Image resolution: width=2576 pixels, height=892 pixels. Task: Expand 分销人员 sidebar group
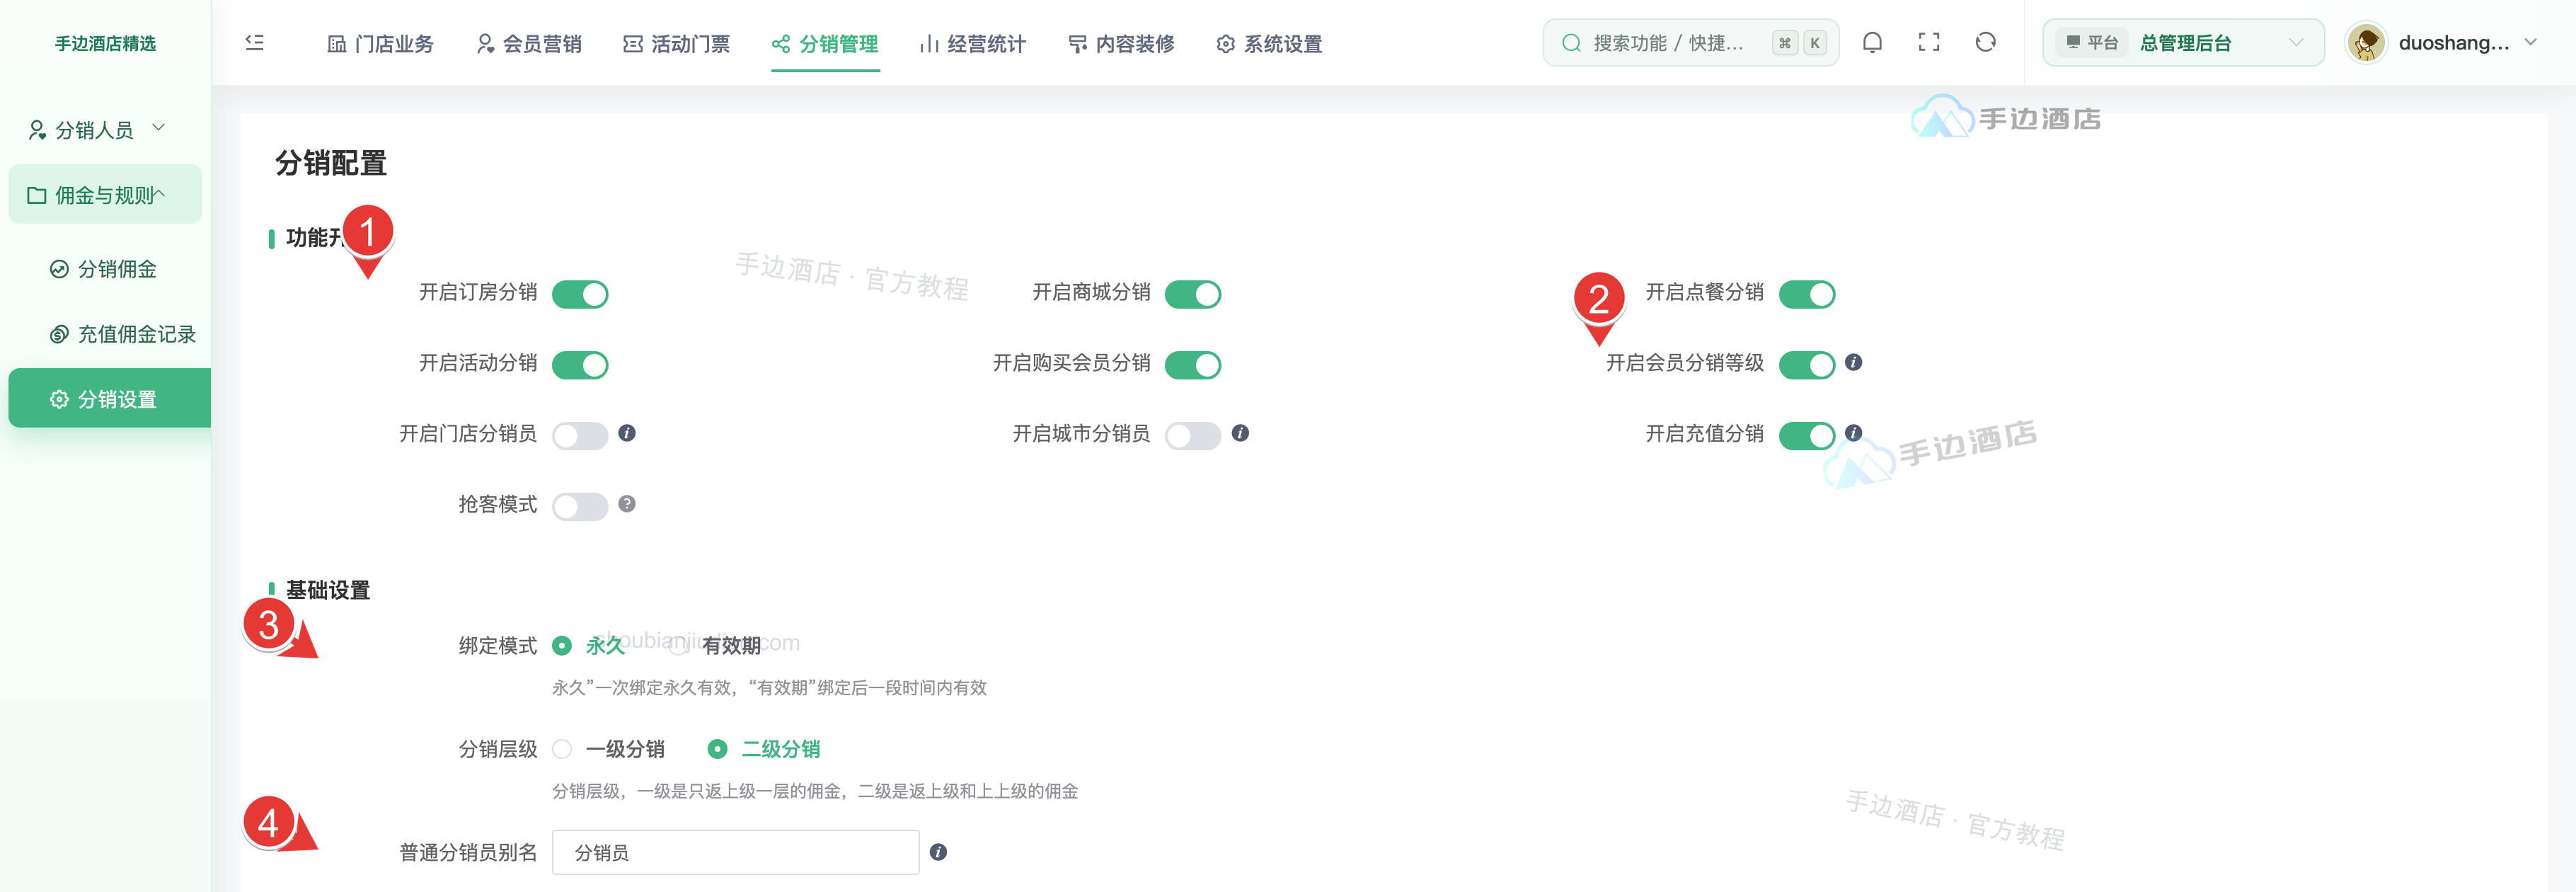[x=105, y=129]
